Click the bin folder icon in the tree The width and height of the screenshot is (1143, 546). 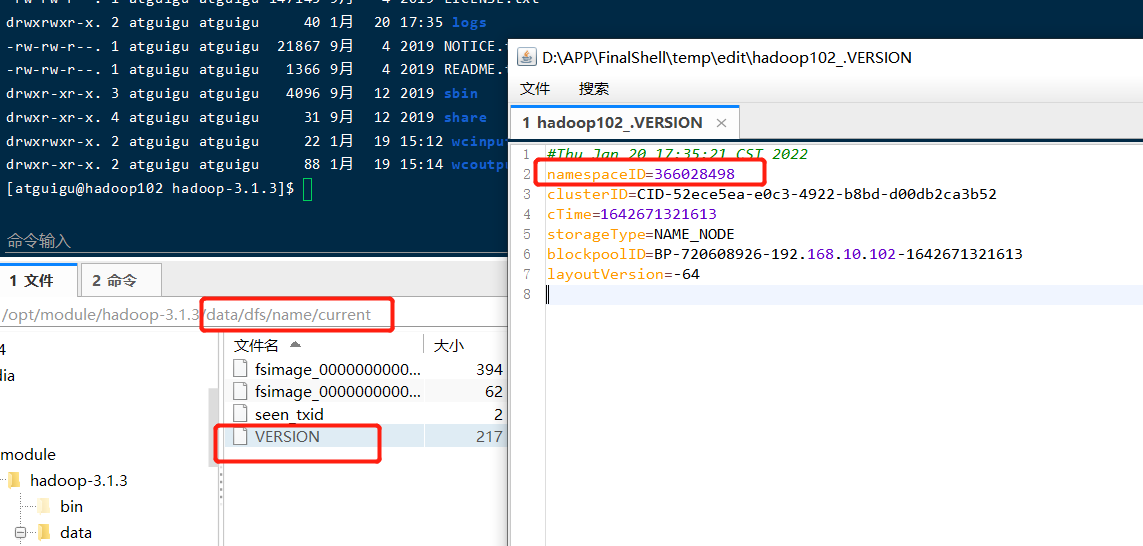pos(44,507)
